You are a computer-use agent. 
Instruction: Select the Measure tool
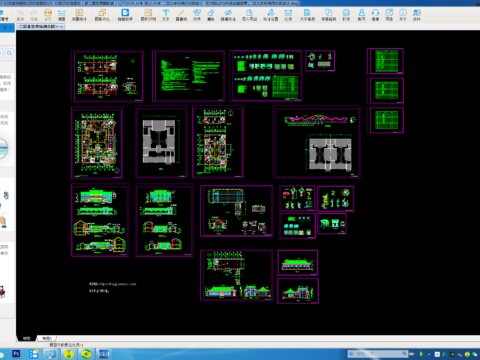62,15
